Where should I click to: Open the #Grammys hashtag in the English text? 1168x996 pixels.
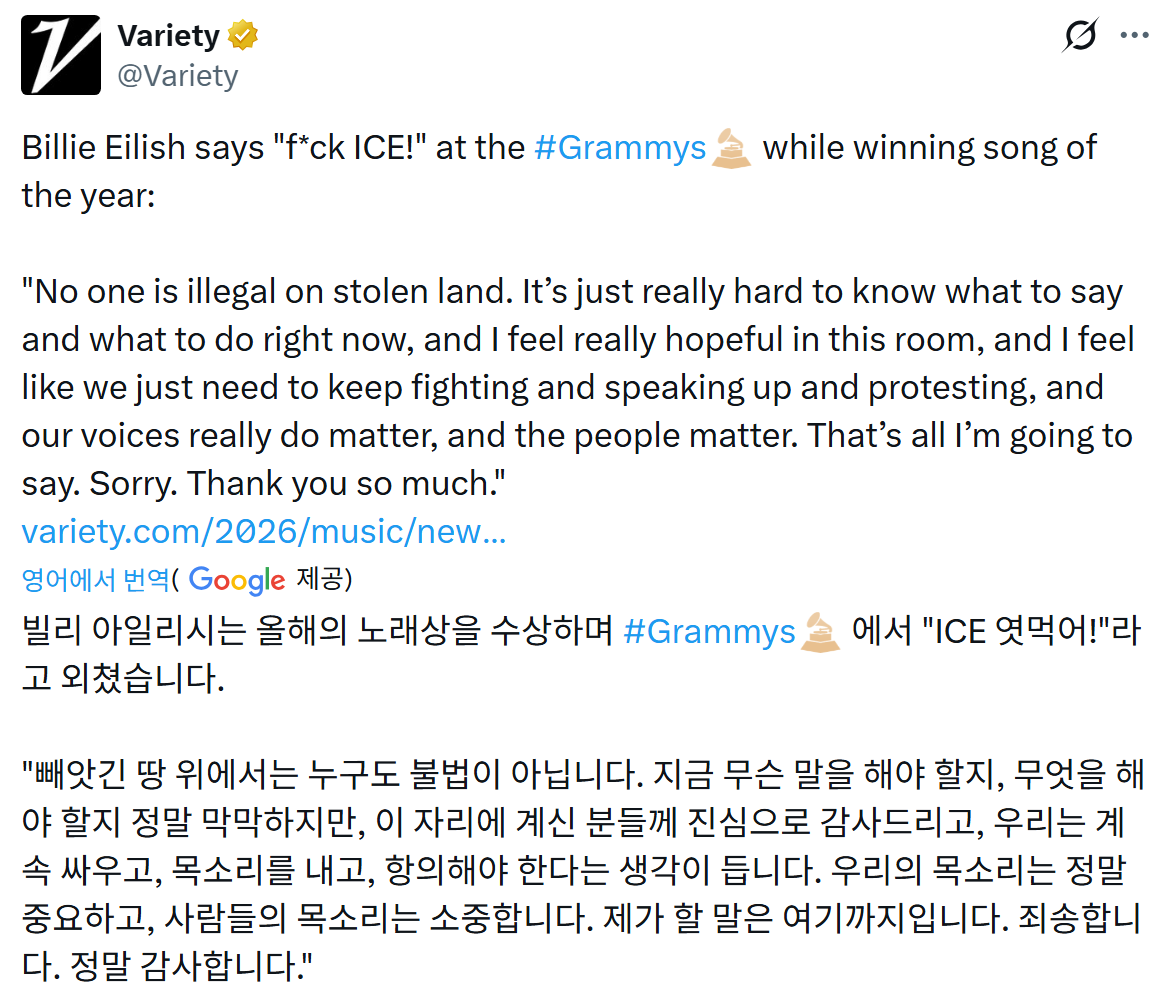coord(620,148)
